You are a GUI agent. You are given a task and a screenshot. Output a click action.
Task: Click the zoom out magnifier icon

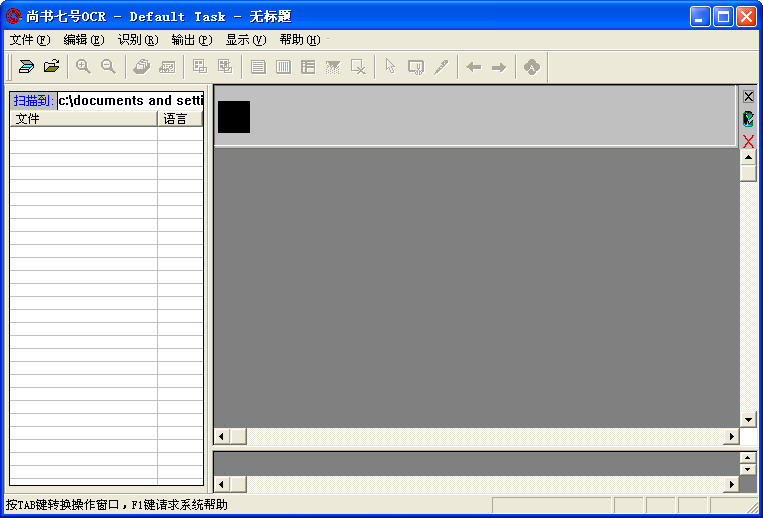(108, 67)
